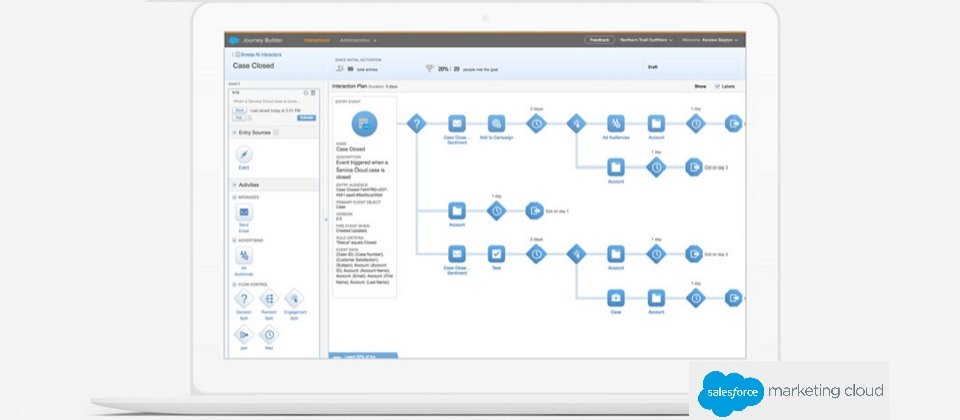The image size is (960, 420).
Task: Select the Account node next to Ad Audiences
Action: [x=656, y=124]
